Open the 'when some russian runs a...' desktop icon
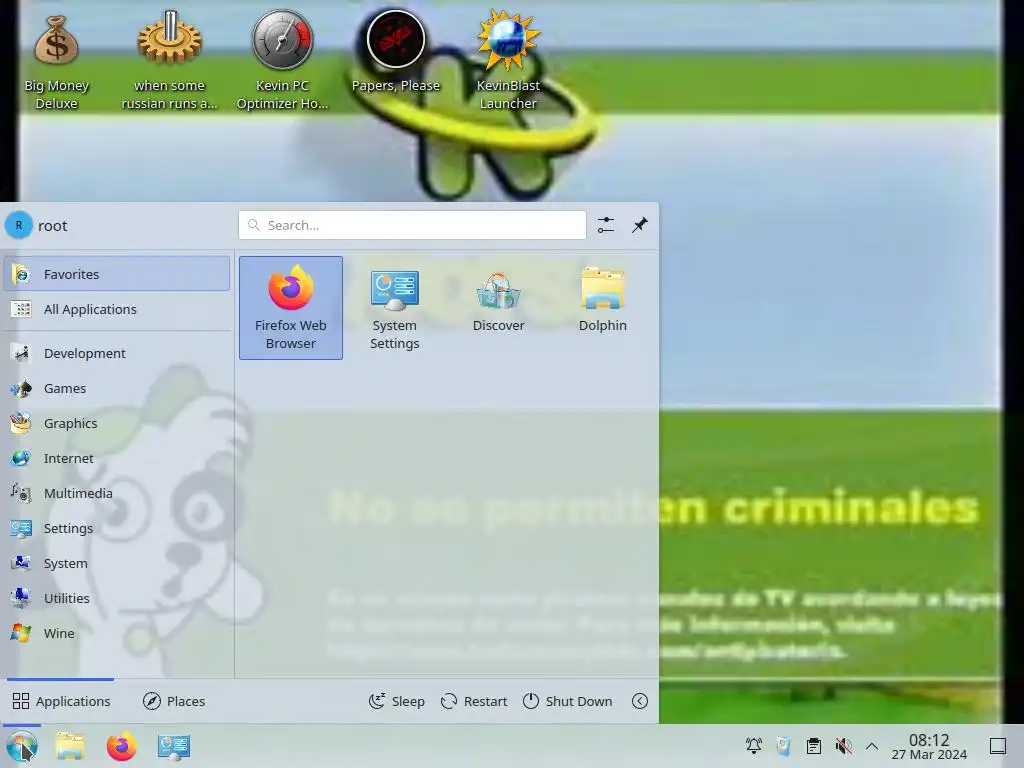 [169, 60]
